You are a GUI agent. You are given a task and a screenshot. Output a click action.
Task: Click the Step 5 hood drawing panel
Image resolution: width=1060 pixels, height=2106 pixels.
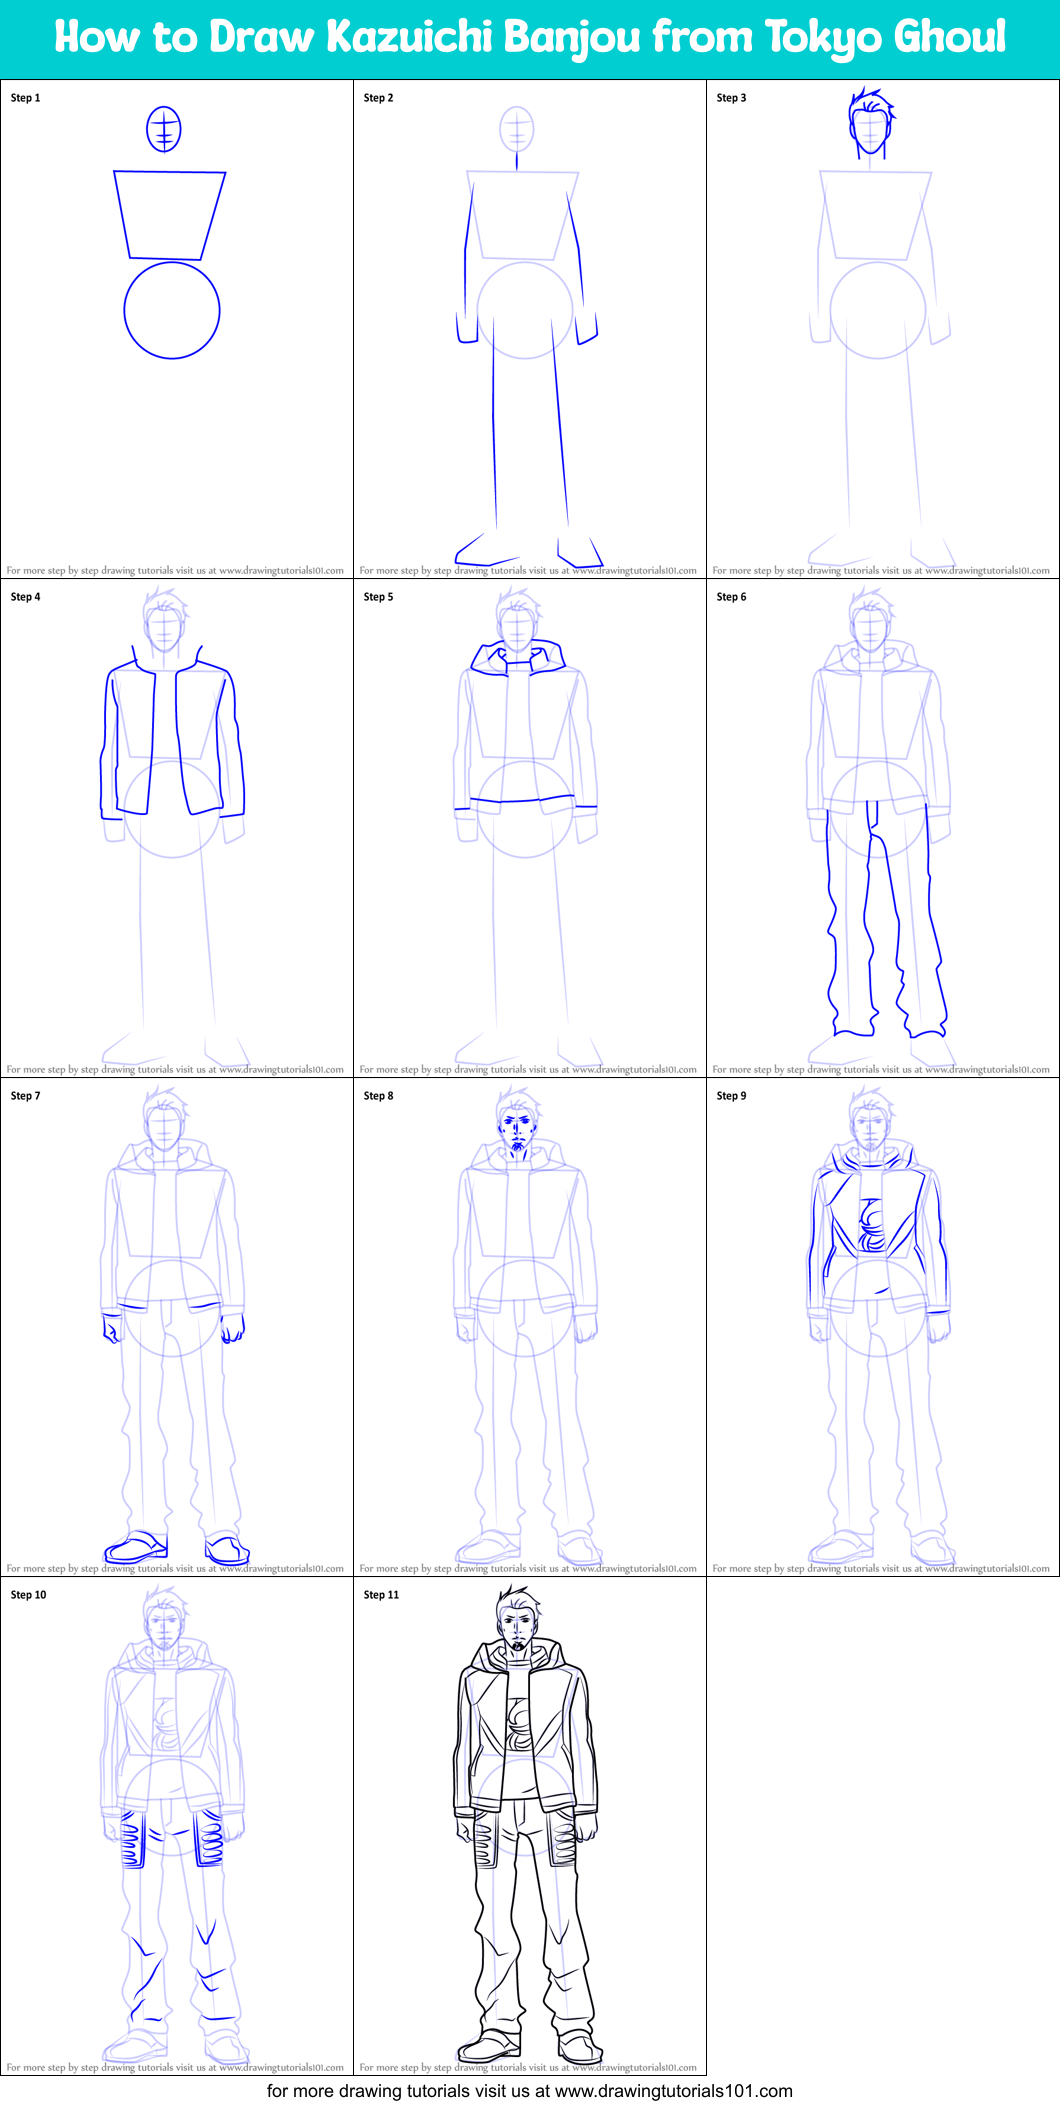(530, 828)
